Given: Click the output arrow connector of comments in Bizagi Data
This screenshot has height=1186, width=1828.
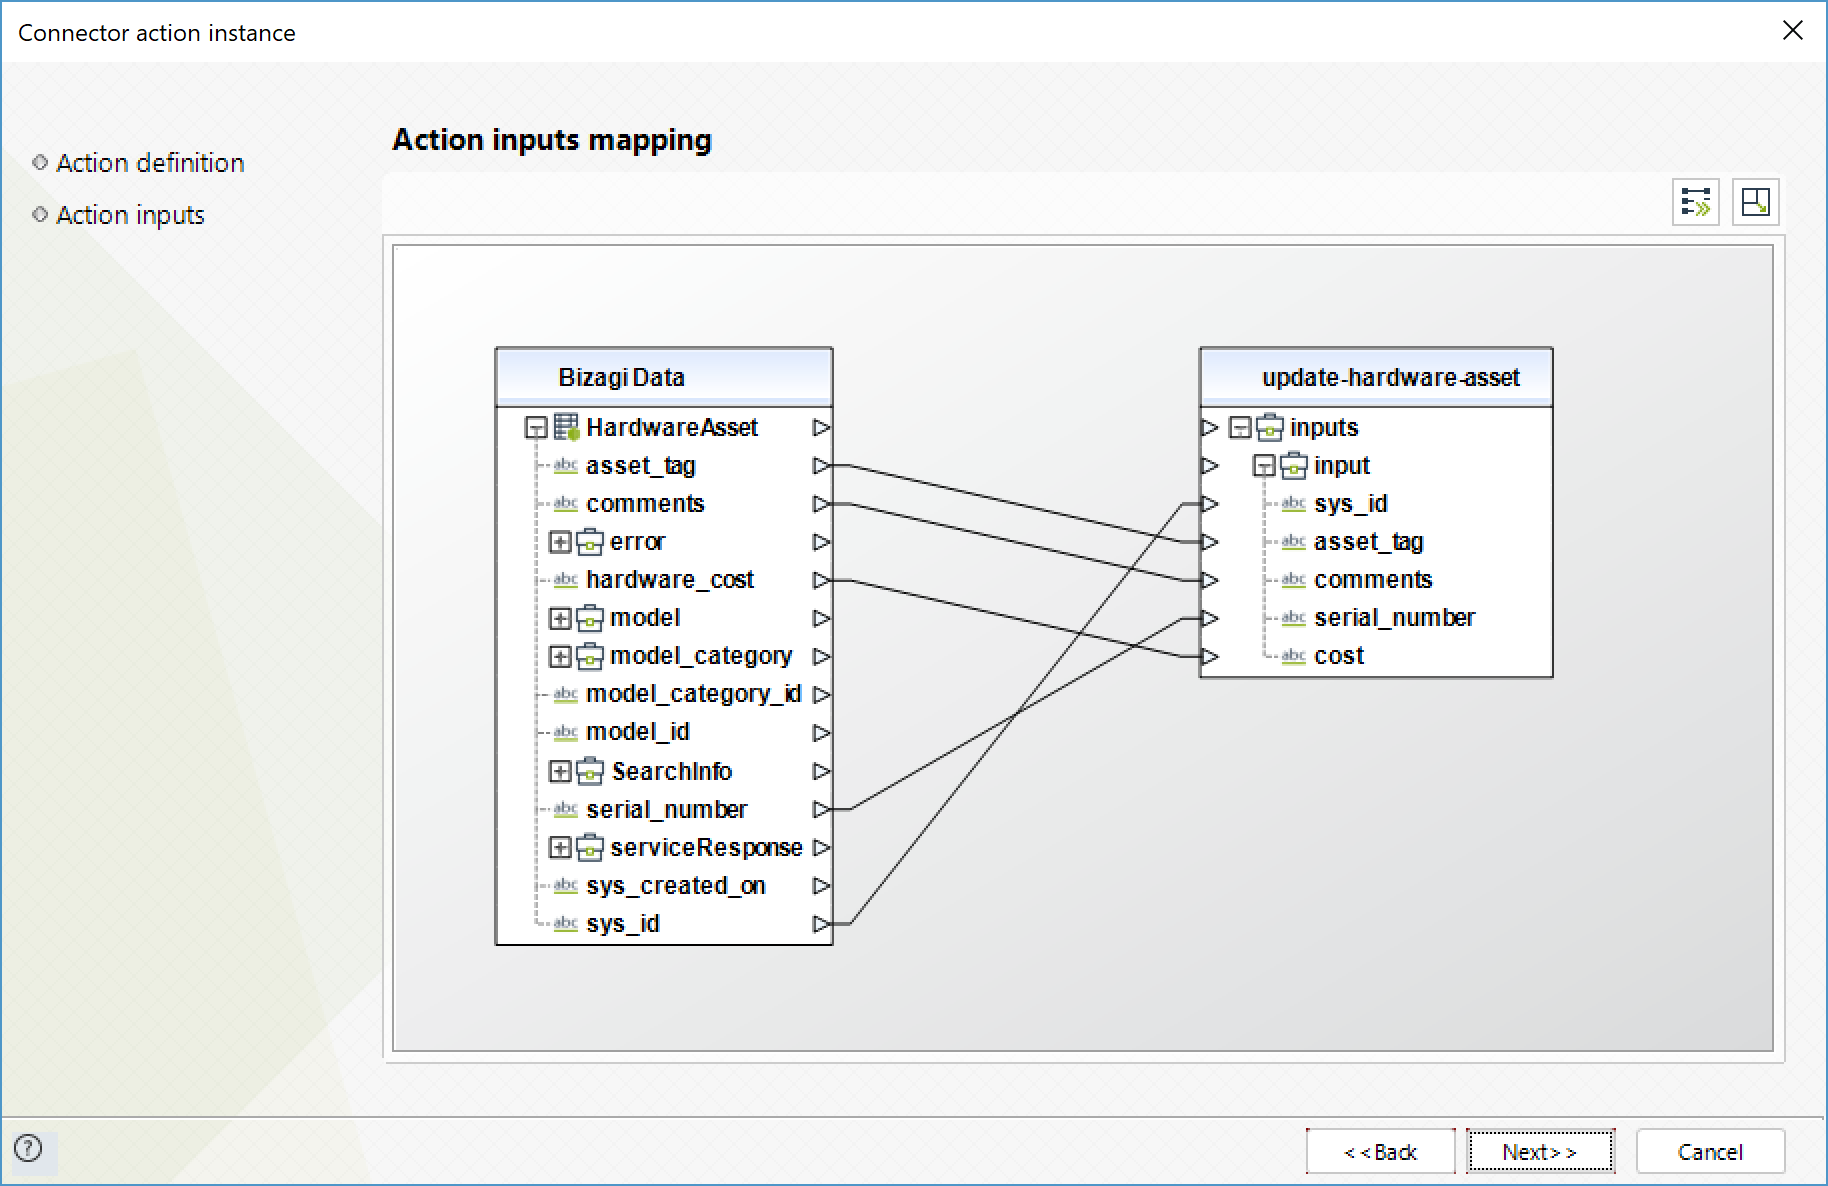Looking at the screenshot, I should pyautogui.click(x=821, y=503).
